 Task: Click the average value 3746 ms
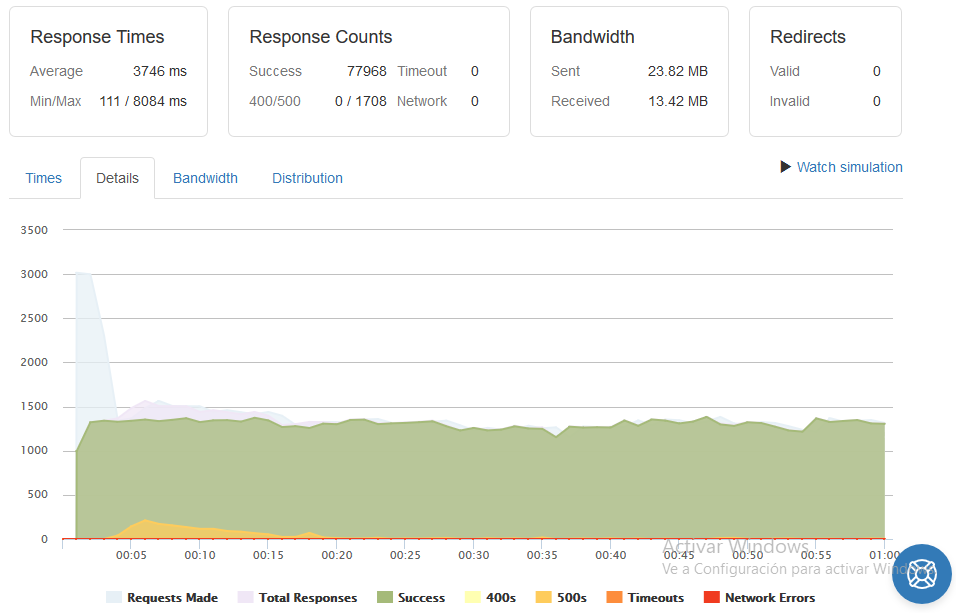click(160, 71)
